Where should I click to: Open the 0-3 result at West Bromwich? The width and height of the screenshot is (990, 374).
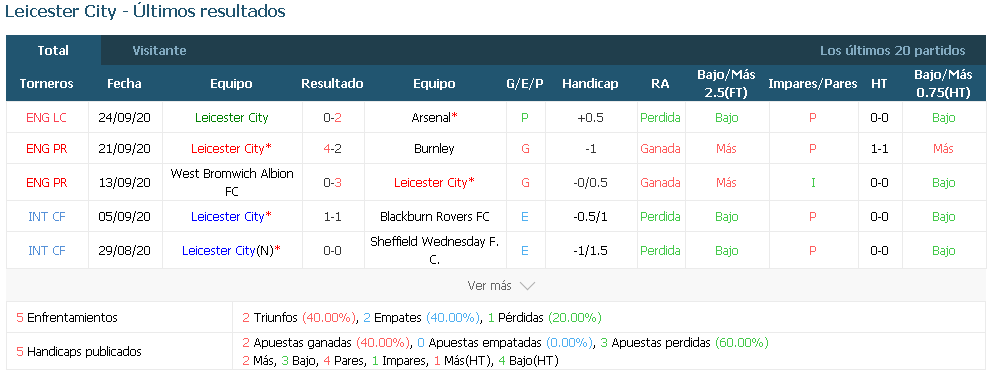pyautogui.click(x=332, y=183)
